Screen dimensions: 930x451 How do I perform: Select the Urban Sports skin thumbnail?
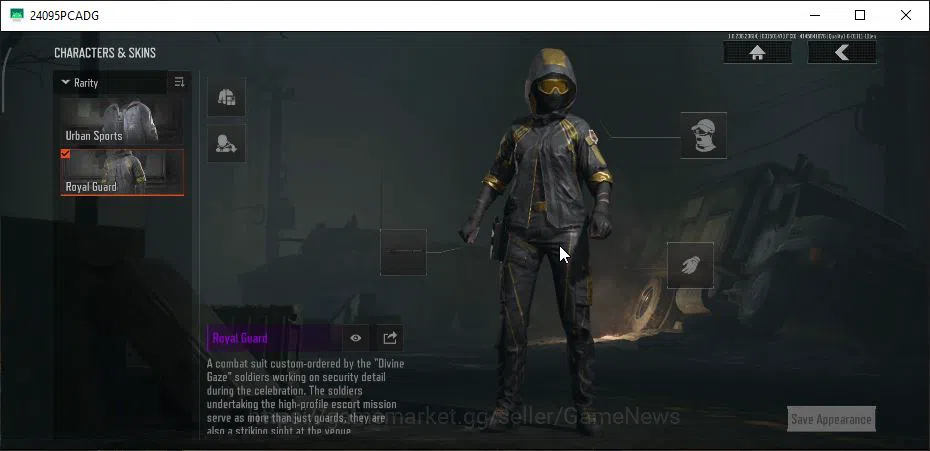(x=122, y=122)
